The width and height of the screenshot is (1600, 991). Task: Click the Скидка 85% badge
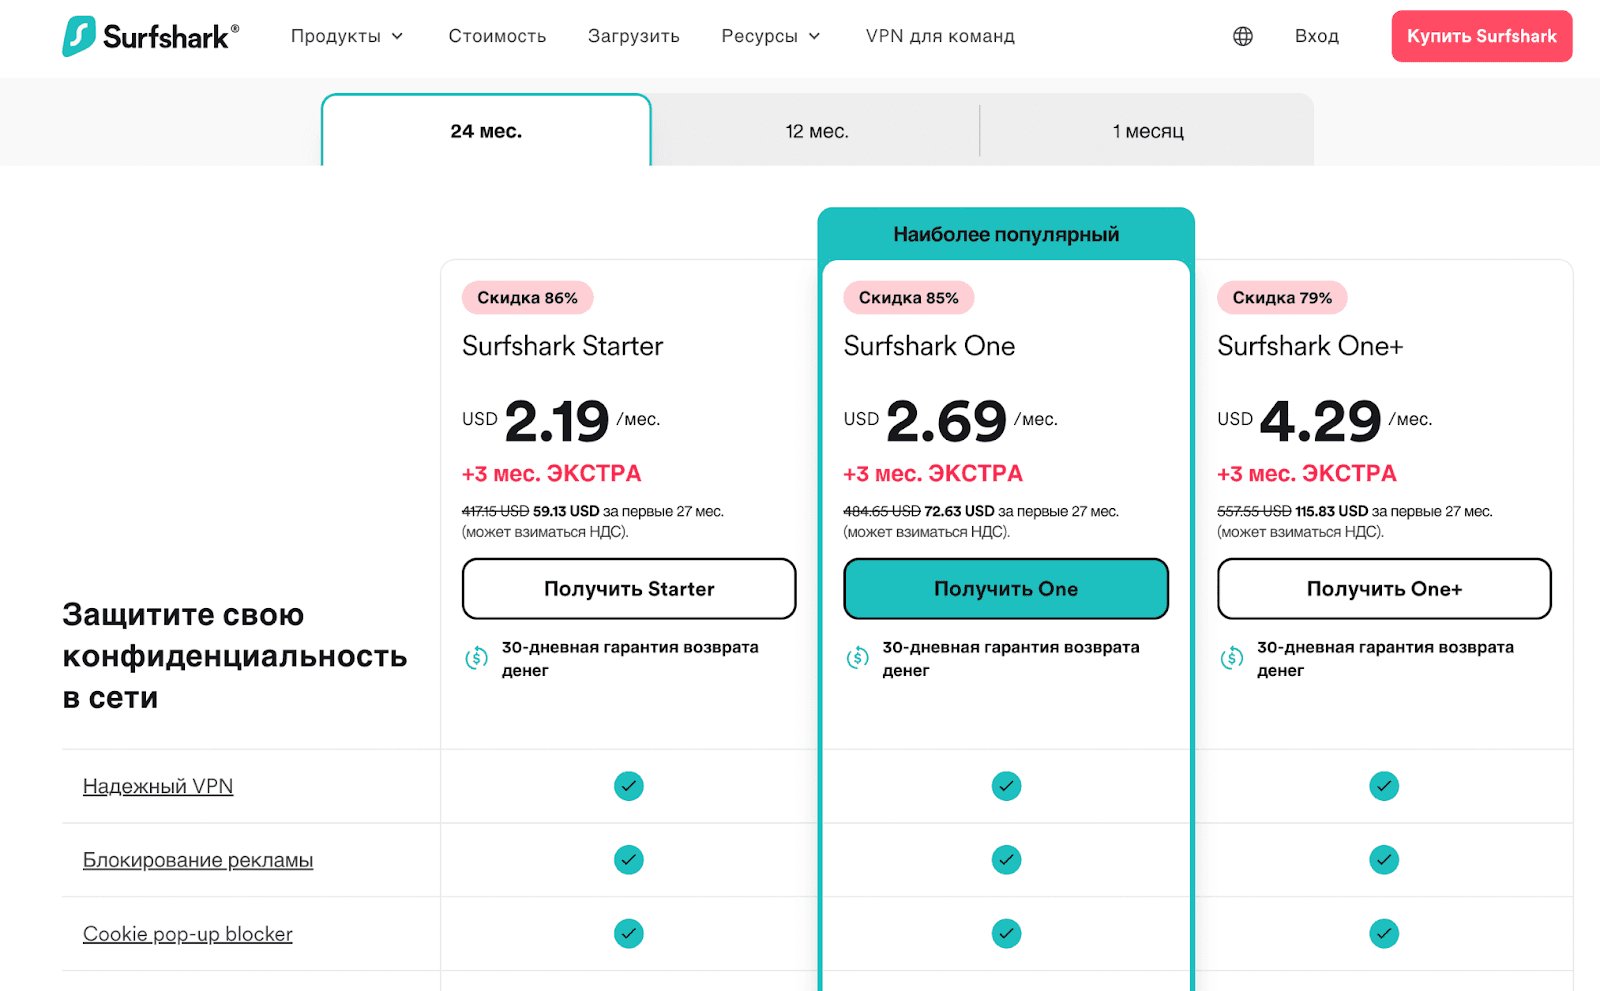(908, 298)
